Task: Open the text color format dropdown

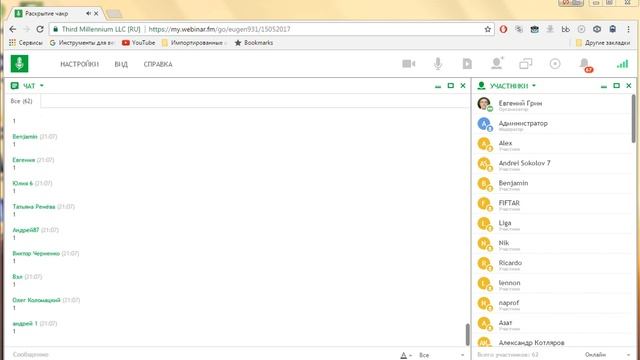Action: [x=406, y=355]
